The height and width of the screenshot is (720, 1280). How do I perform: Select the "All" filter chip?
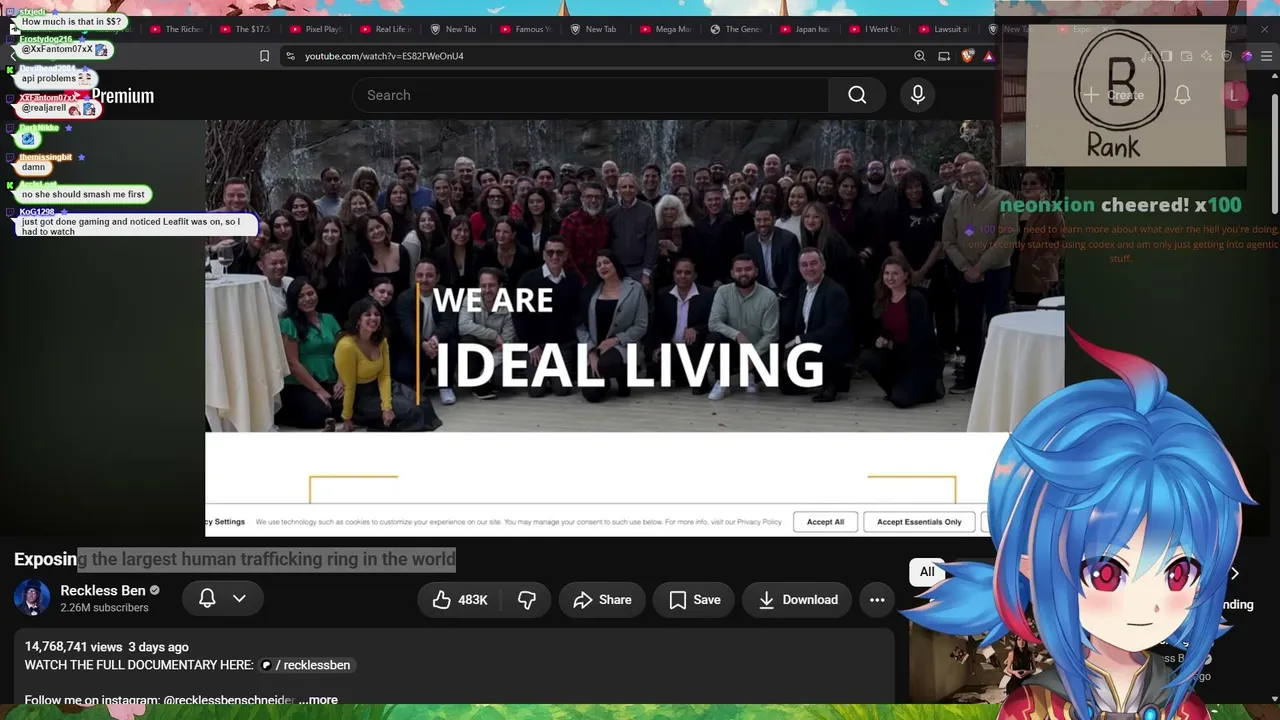click(927, 572)
